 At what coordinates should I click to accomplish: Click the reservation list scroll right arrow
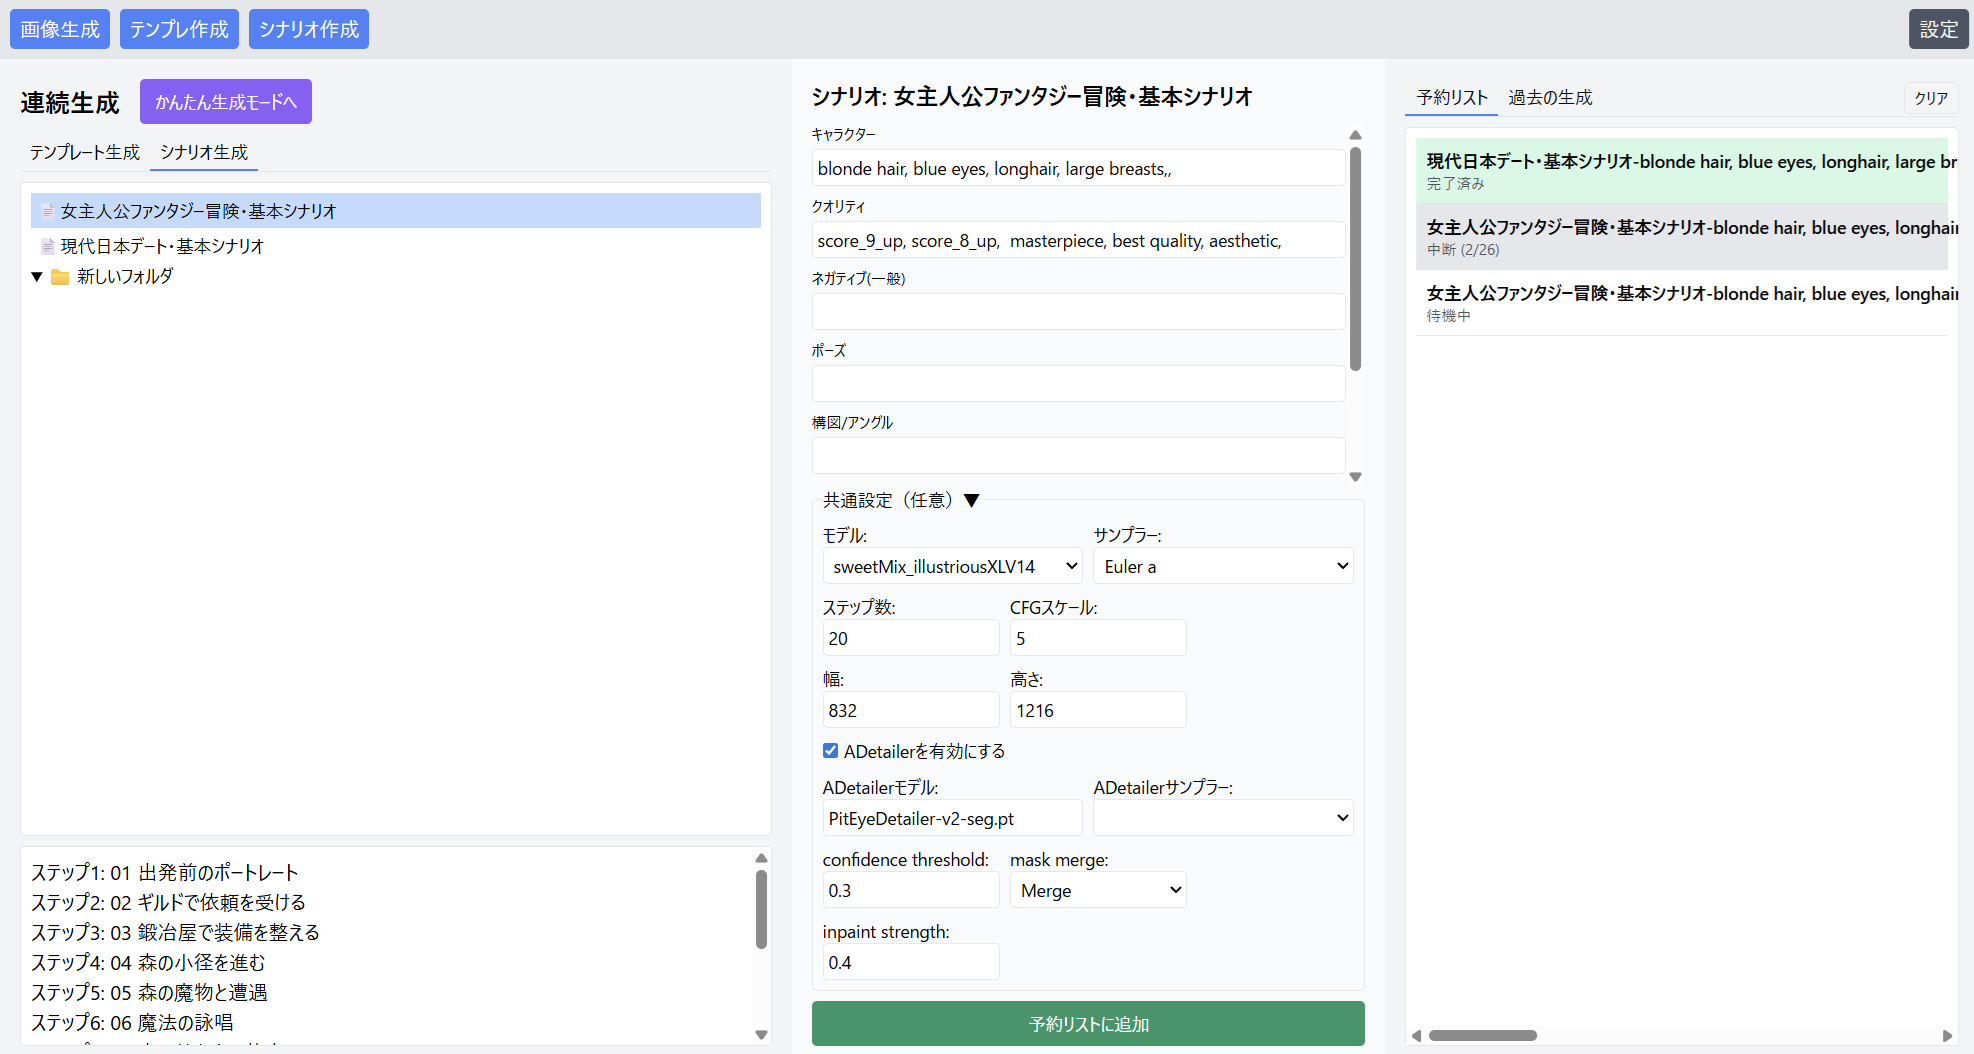point(1947,1036)
